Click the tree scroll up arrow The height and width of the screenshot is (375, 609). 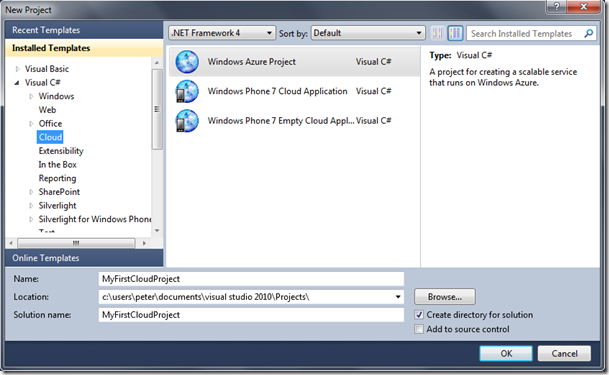click(157, 62)
